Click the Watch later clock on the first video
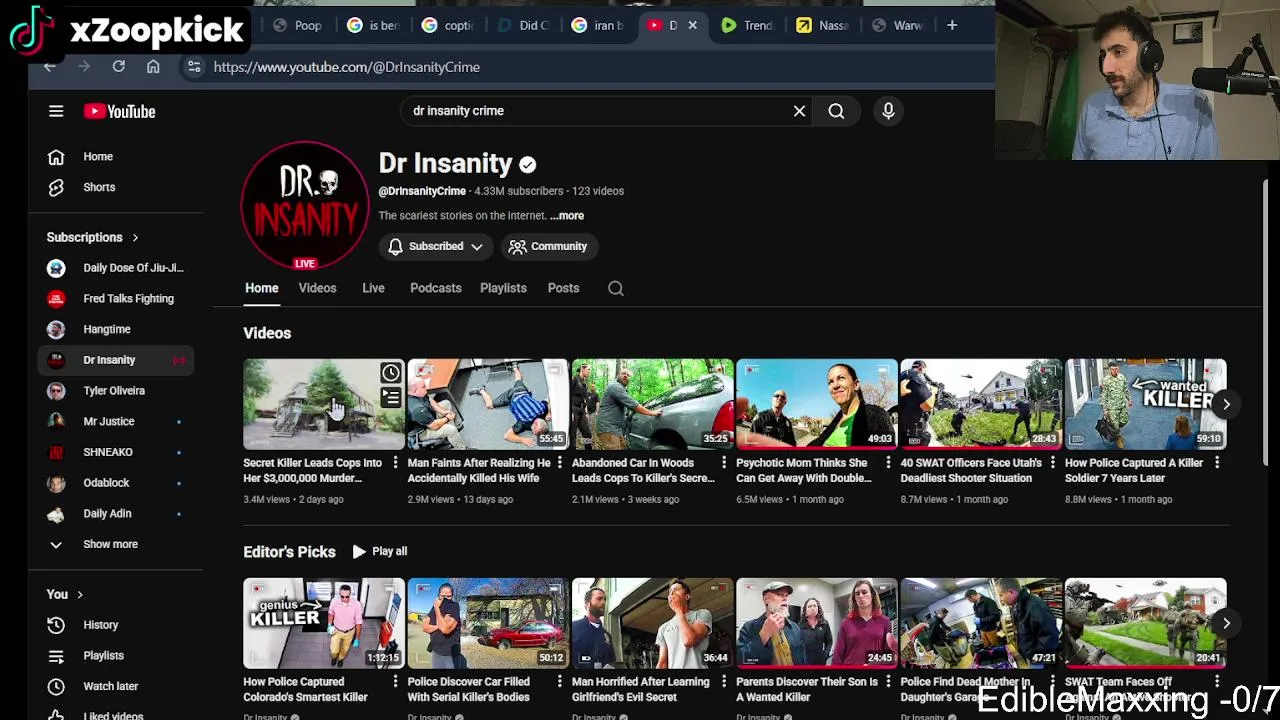The width and height of the screenshot is (1280, 720). tap(391, 373)
